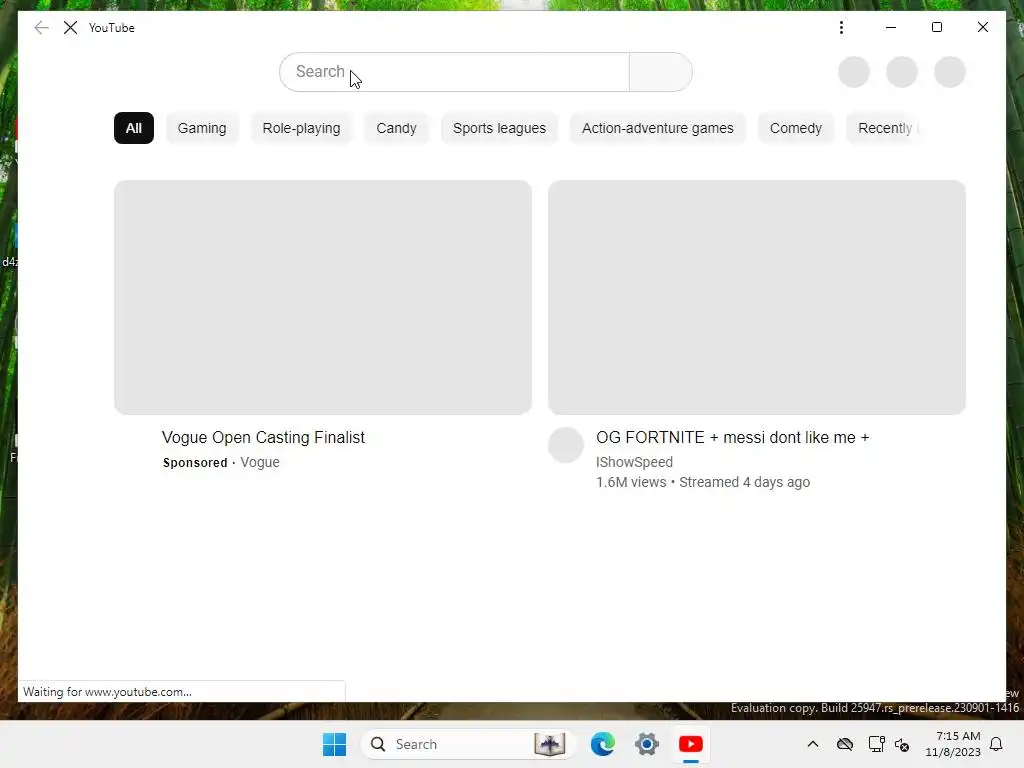
Task: Click the muted volume icon in the tray
Action: coord(902,744)
